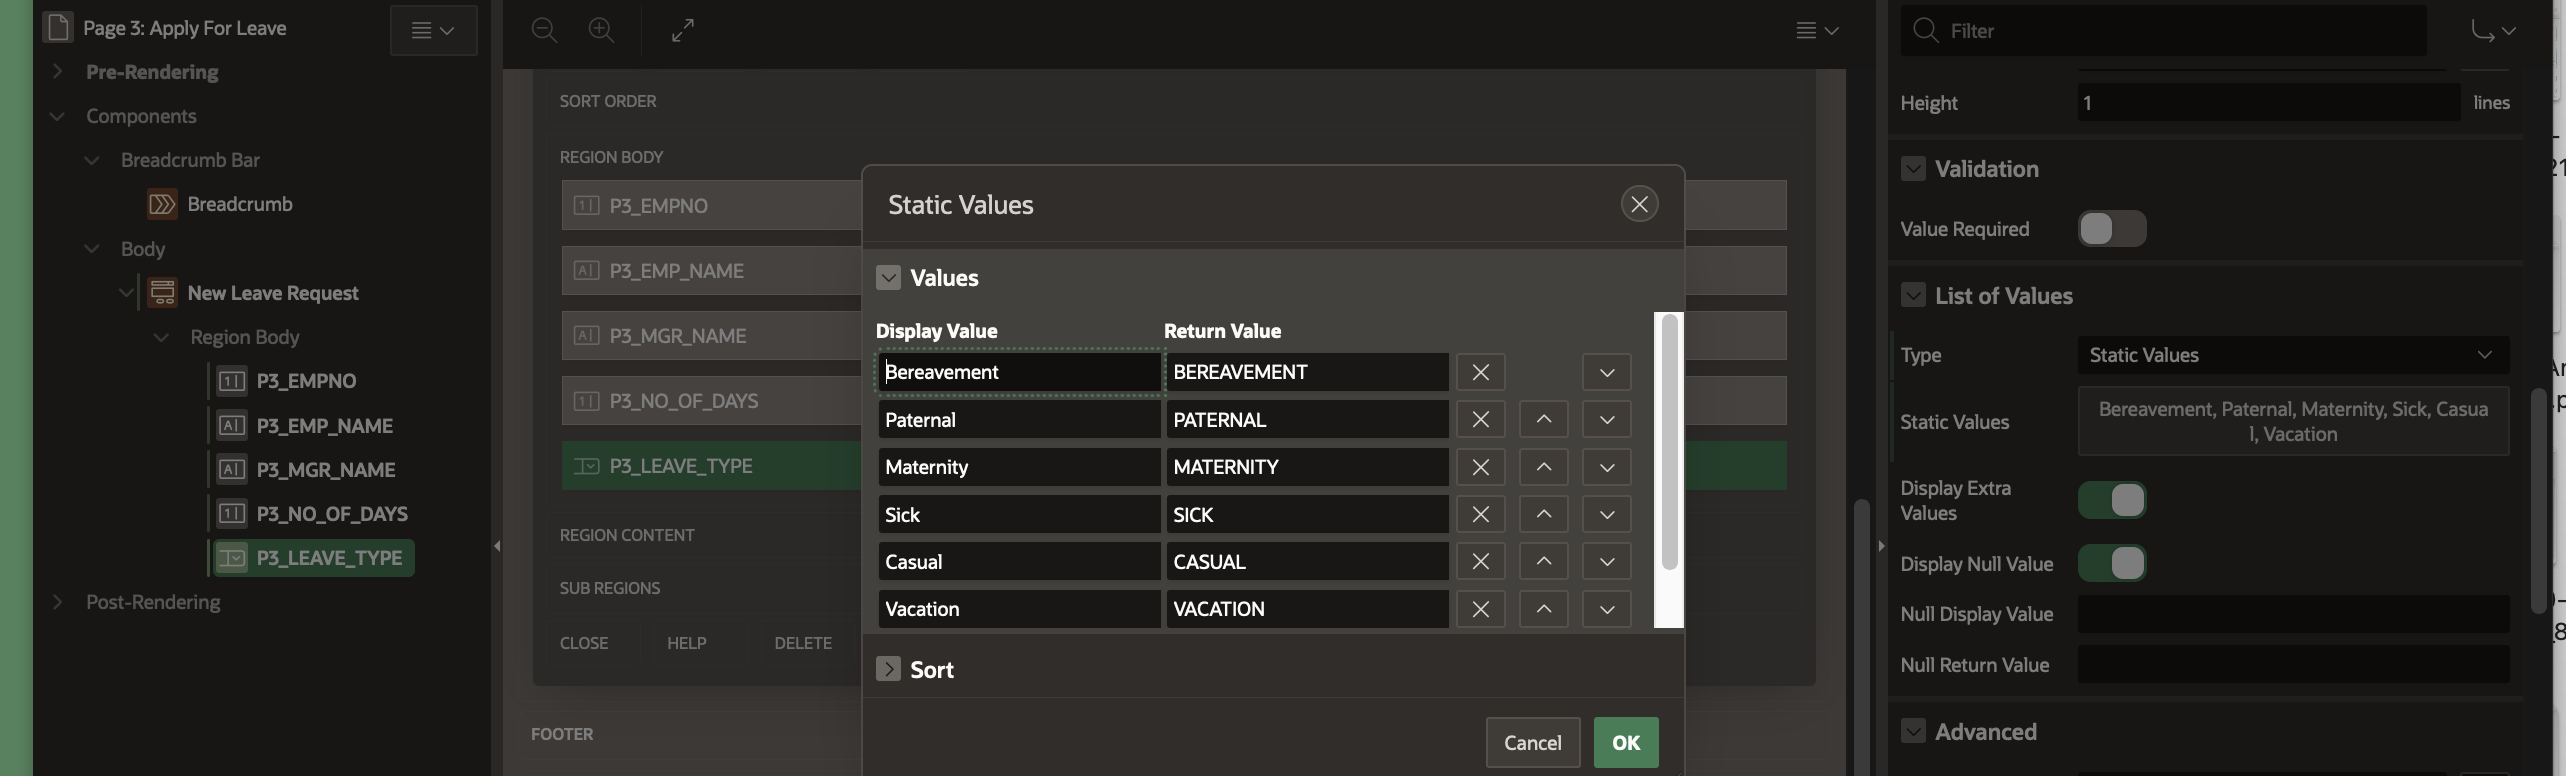Click the zoom out magnifier icon
Viewport: 2566px width, 776px height.
(x=544, y=31)
